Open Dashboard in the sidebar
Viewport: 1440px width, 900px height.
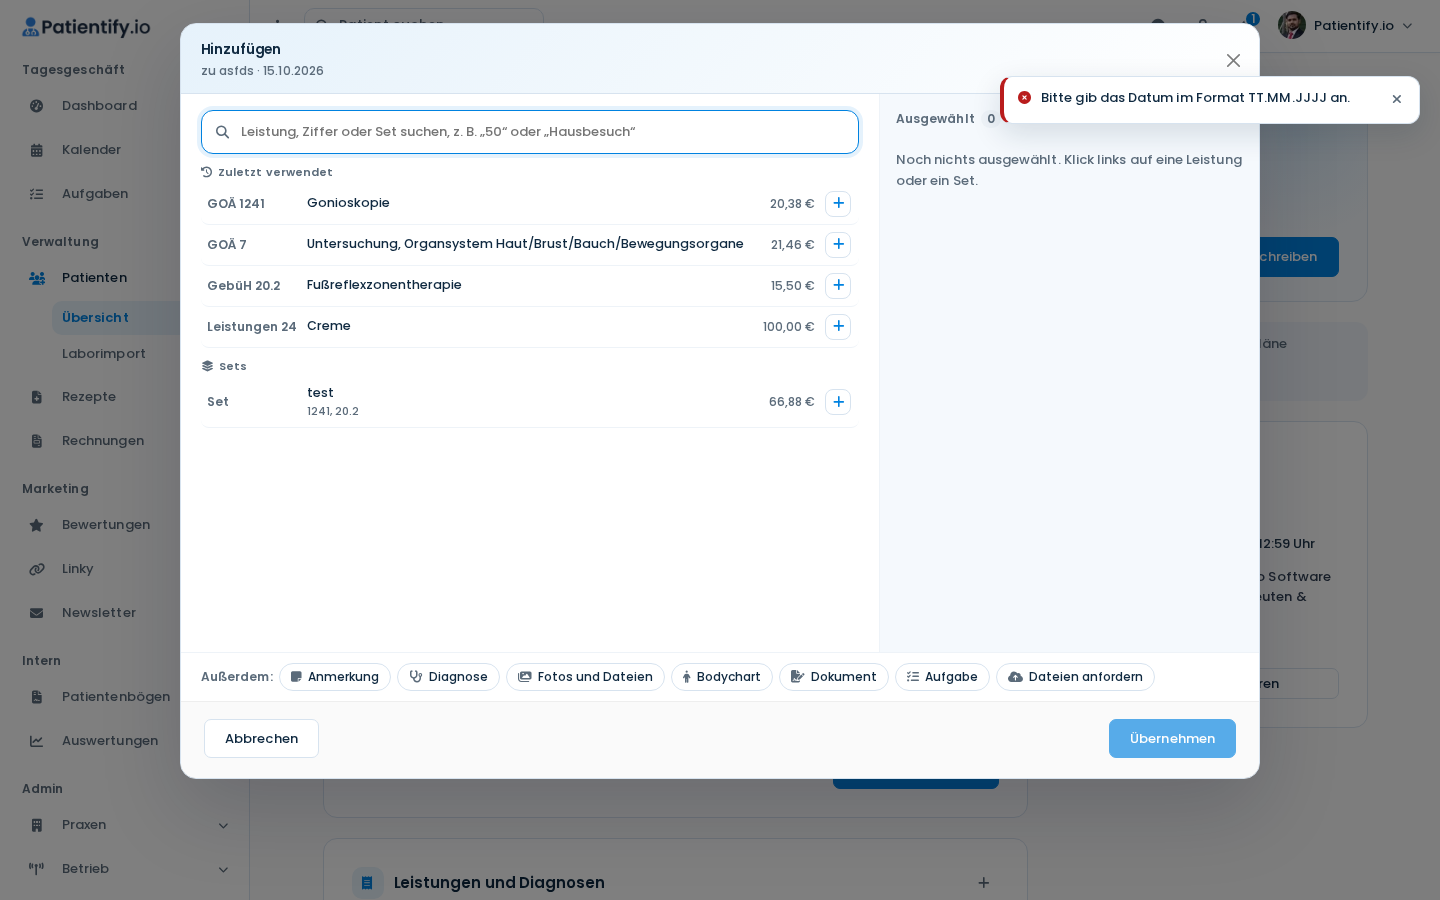click(99, 106)
